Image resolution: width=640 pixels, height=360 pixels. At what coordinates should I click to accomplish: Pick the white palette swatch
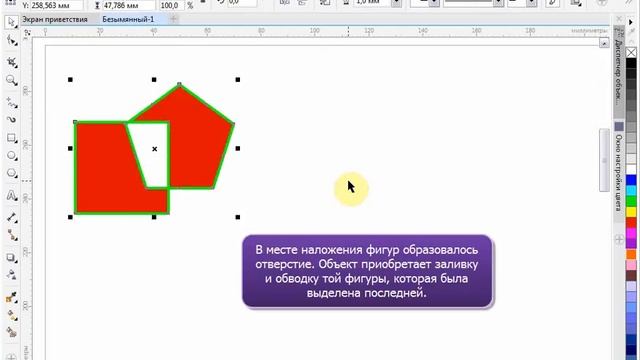(631, 169)
